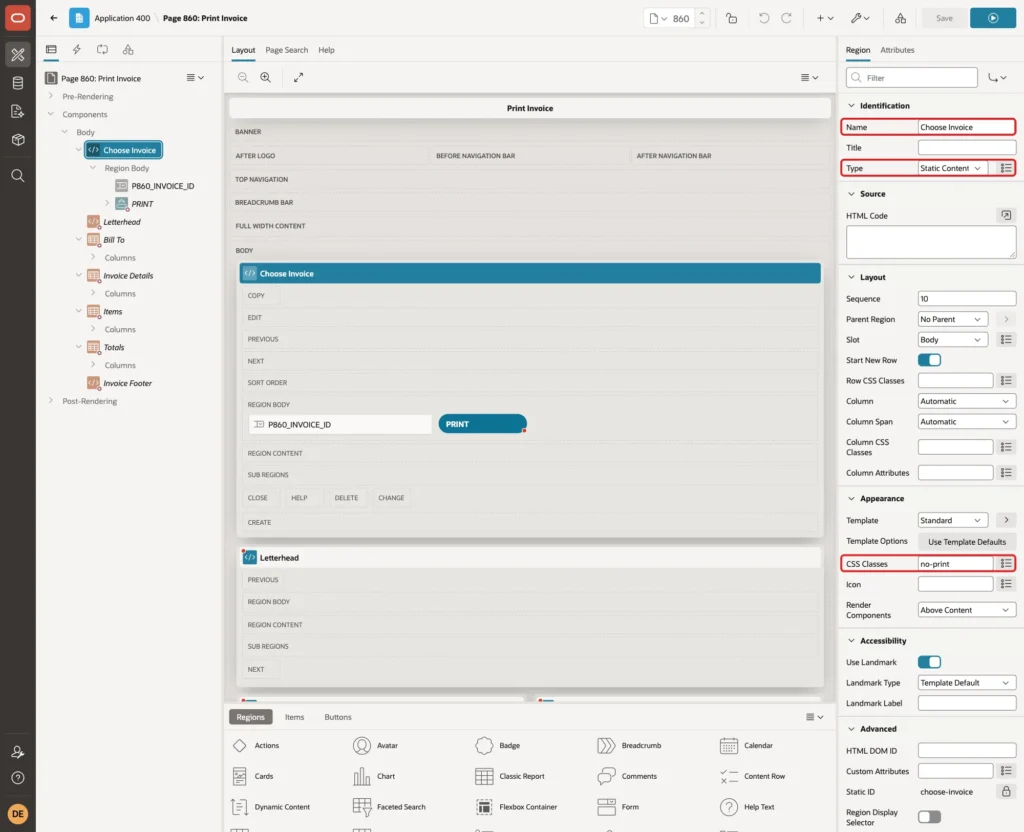The image size is (1024, 832).
Task: Click the Sequence input field
Action: pyautogui.click(x=967, y=299)
